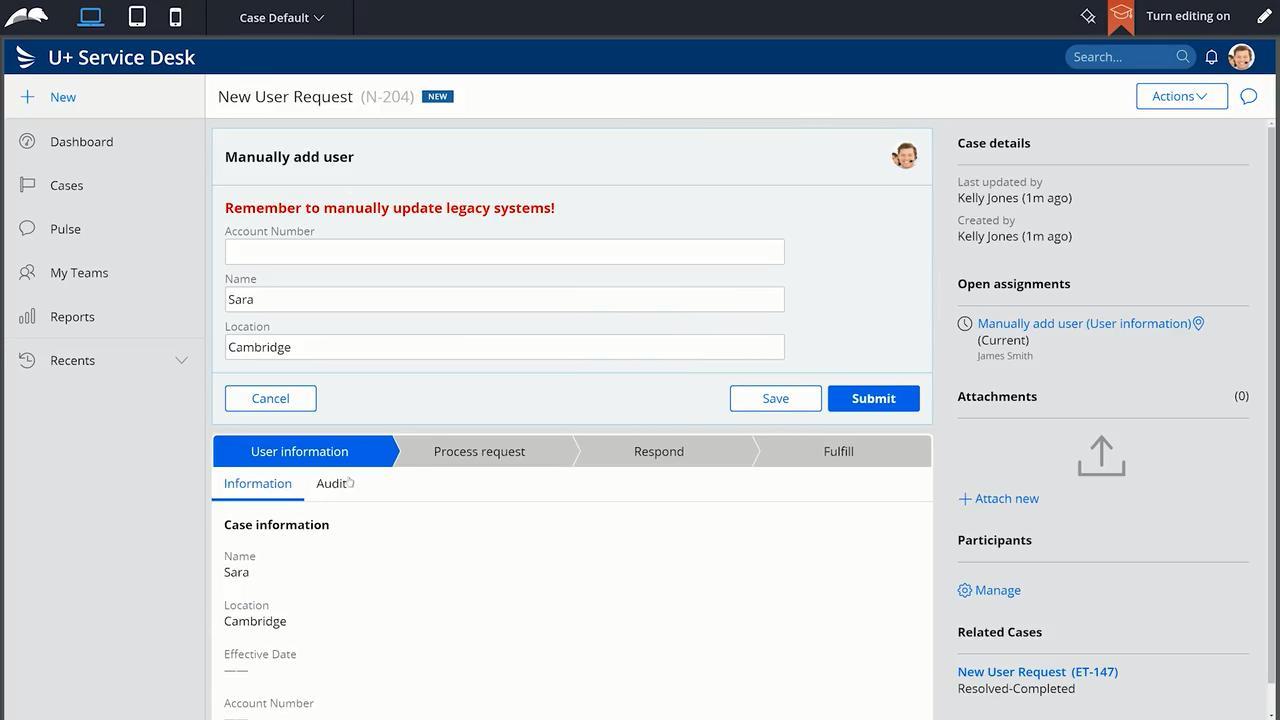Image resolution: width=1280 pixels, height=720 pixels.
Task: Open related case New User Request ET-147
Action: coord(1037,672)
